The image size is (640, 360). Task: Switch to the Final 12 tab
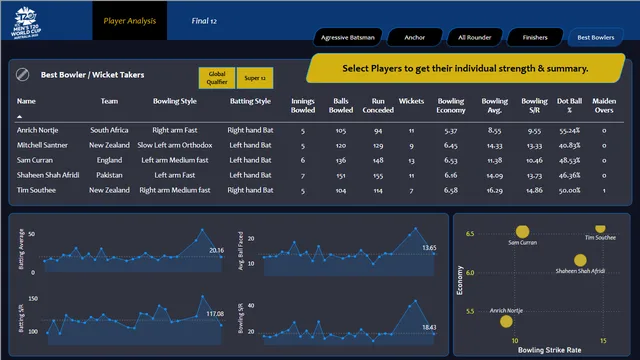204,21
